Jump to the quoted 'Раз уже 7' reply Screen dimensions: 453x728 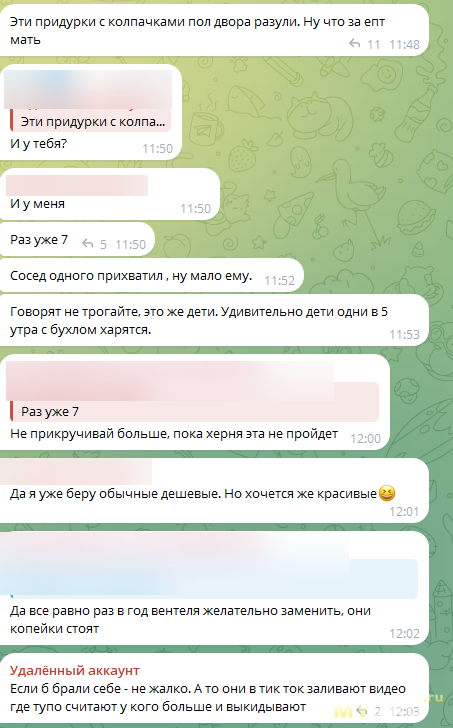(x=194, y=411)
